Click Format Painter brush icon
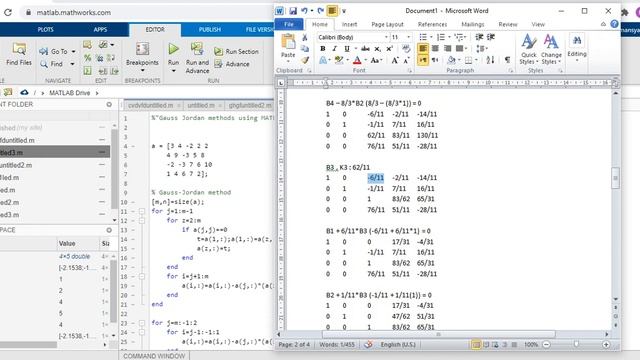 tap(305, 60)
